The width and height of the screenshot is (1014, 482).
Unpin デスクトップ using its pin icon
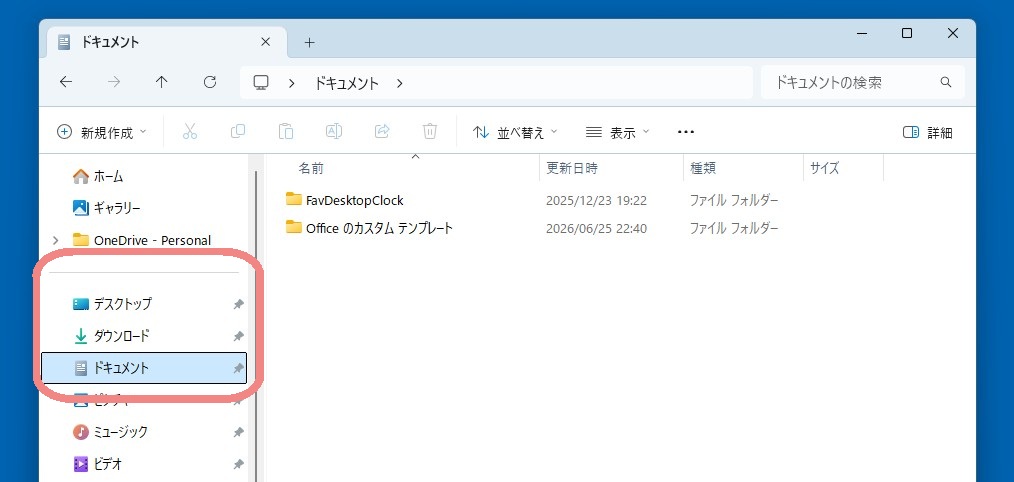239,304
